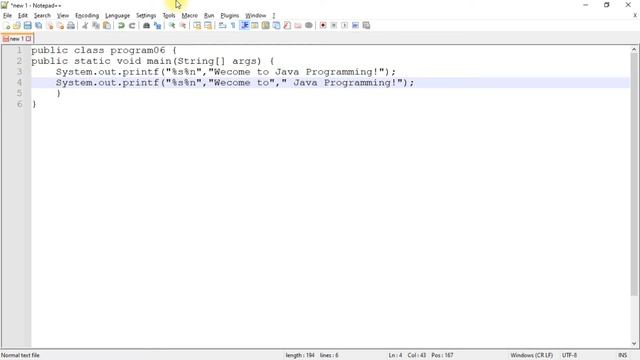
Task: Click the Paste clipboard icon
Action: pyautogui.click(x=107, y=26)
